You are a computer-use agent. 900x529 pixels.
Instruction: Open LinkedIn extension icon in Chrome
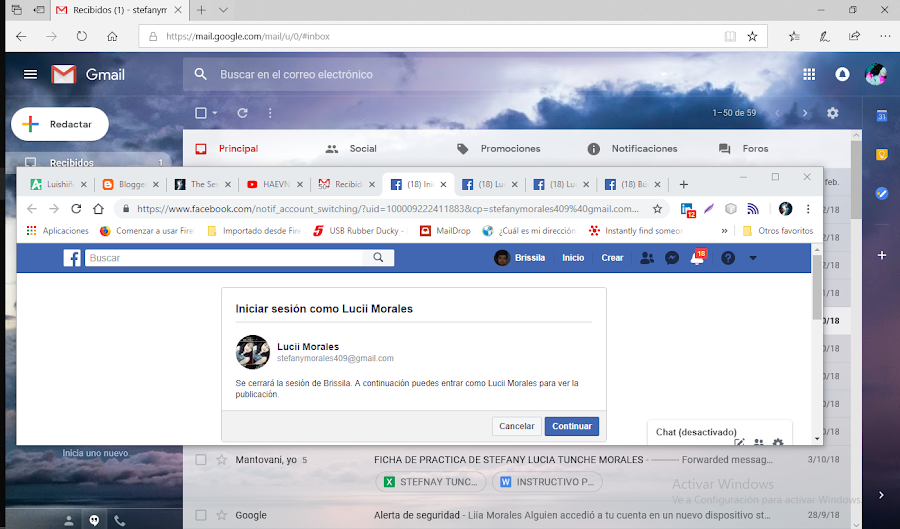click(x=687, y=209)
